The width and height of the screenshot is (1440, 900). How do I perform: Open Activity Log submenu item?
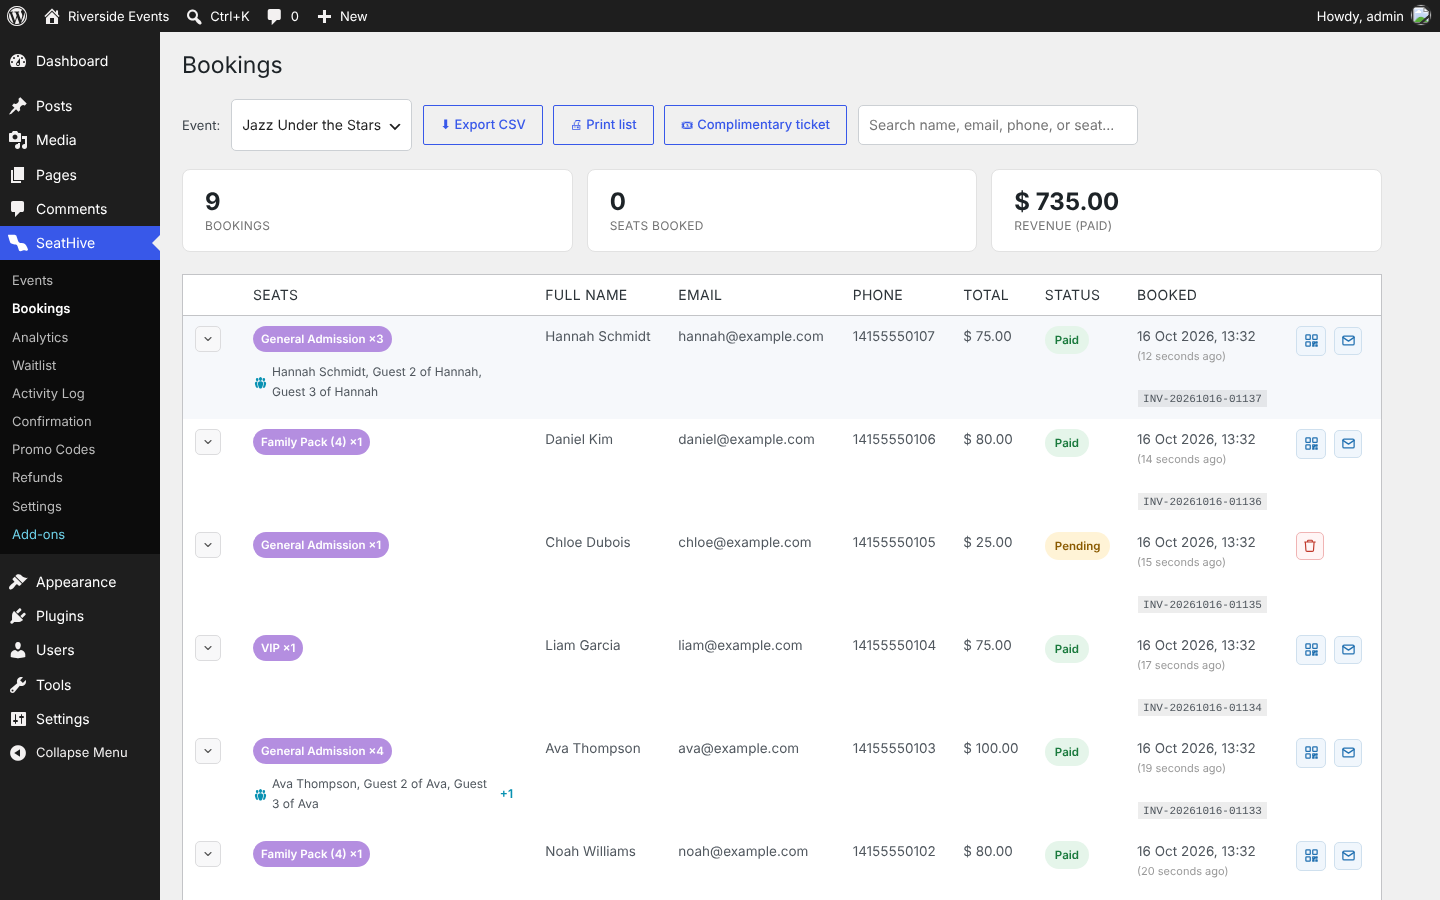pyautogui.click(x=48, y=394)
